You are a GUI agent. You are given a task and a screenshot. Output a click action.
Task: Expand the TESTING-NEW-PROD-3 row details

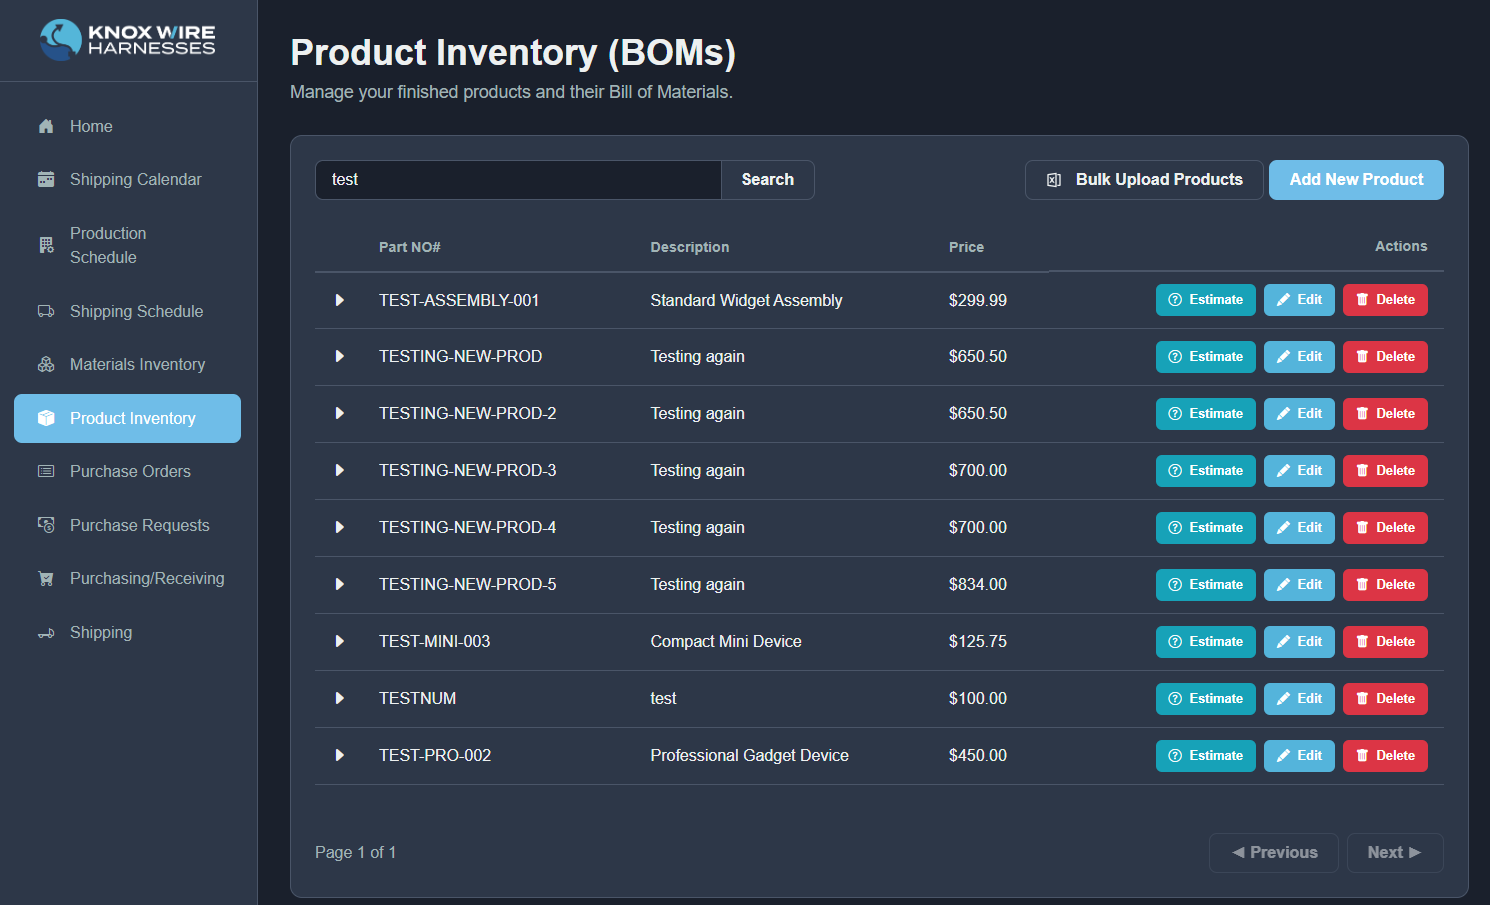(339, 470)
